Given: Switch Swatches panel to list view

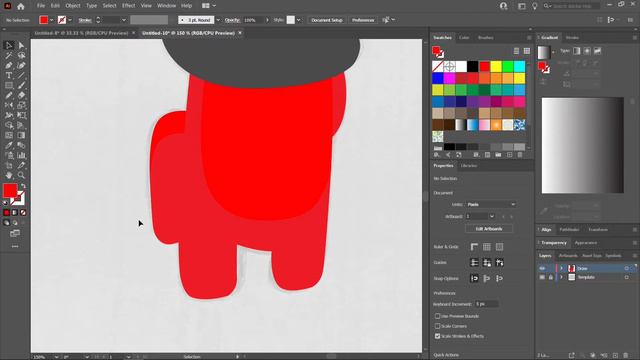Looking at the screenshot, I should pyautogui.click(x=516, y=51).
